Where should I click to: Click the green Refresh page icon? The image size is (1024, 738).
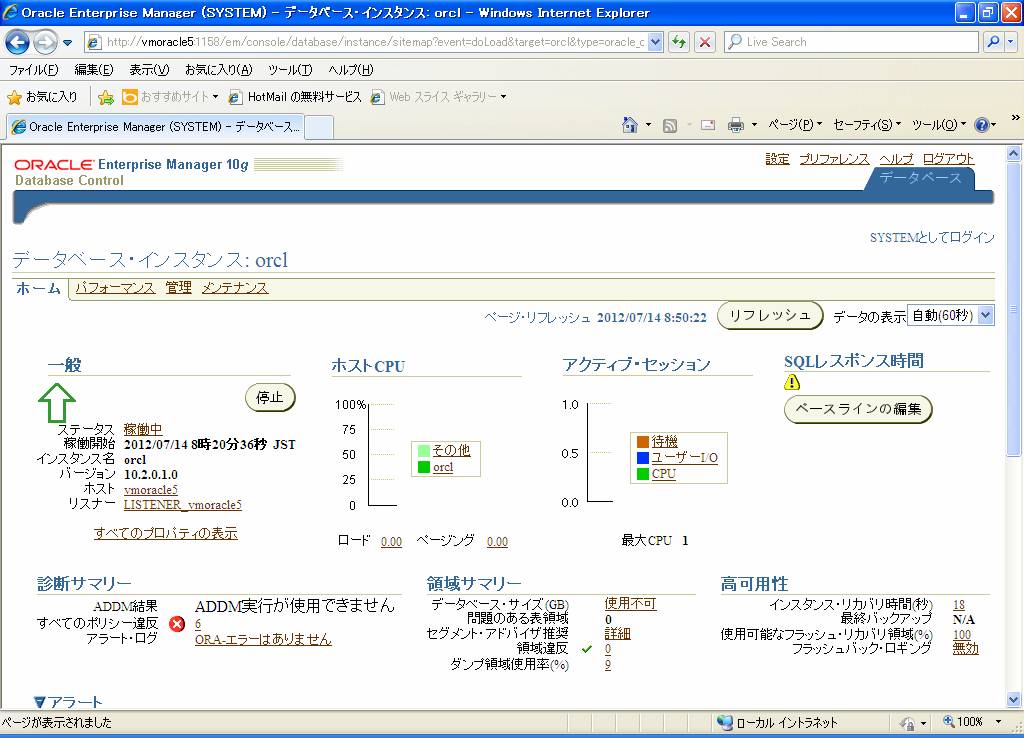679,42
